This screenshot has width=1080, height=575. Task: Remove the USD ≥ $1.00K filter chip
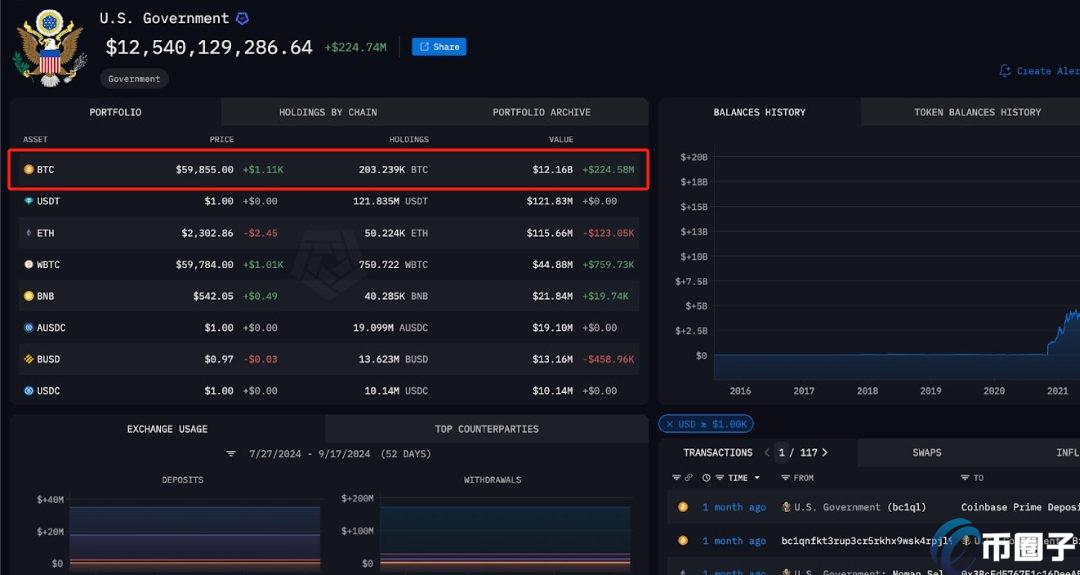click(669, 425)
